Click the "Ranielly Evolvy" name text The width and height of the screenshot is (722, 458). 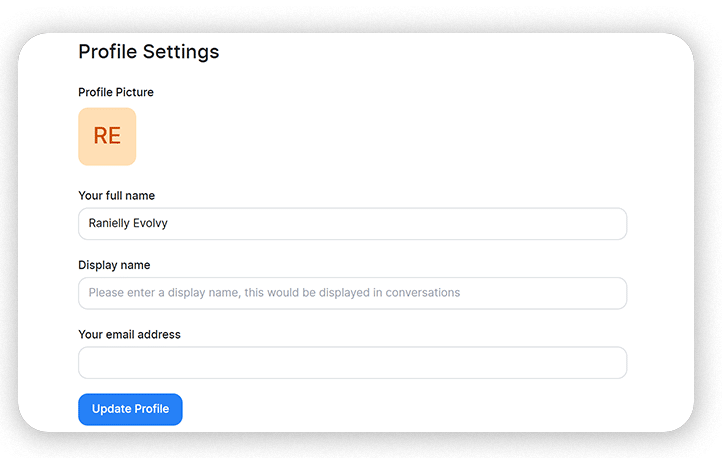point(128,224)
